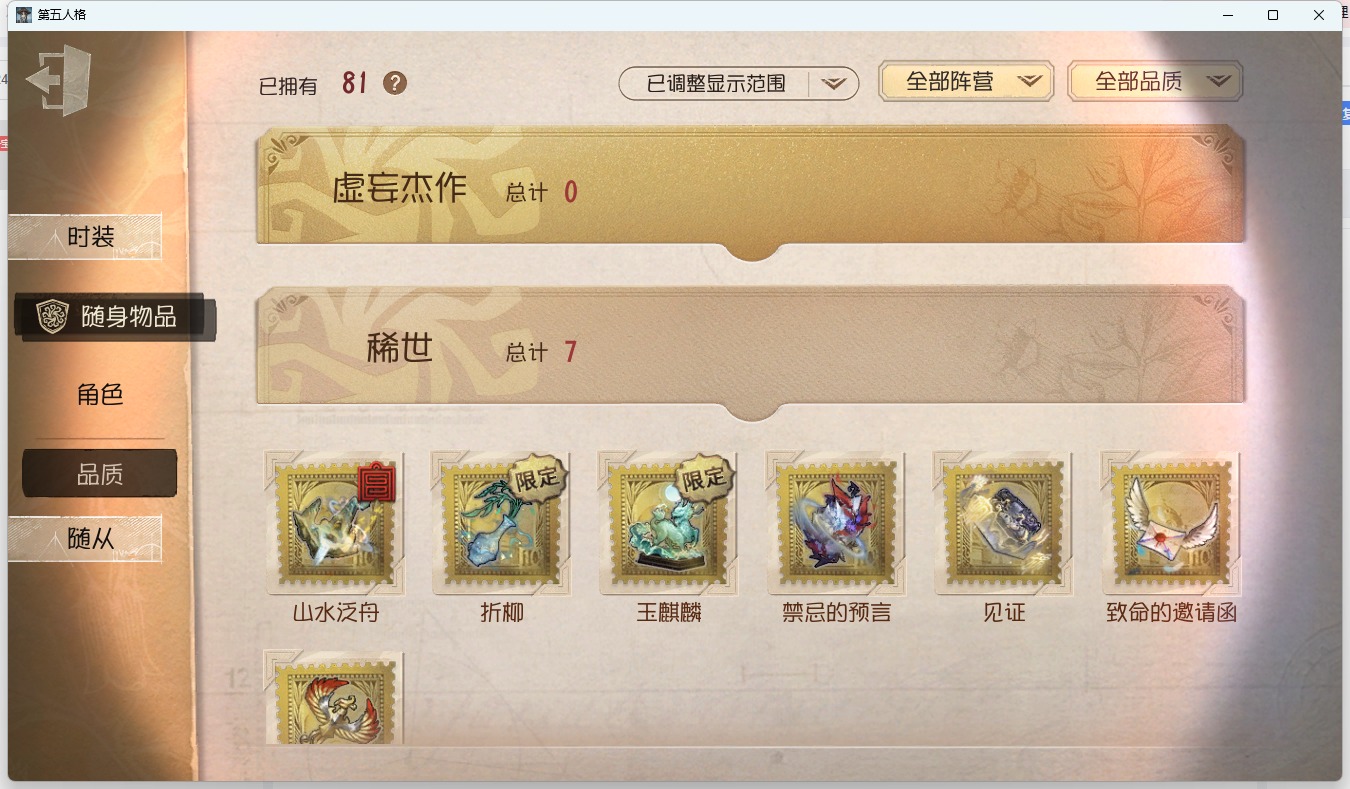Choose the 致命的邀请函 winged envelope
Image resolution: width=1350 pixels, height=789 pixels.
point(1170,523)
